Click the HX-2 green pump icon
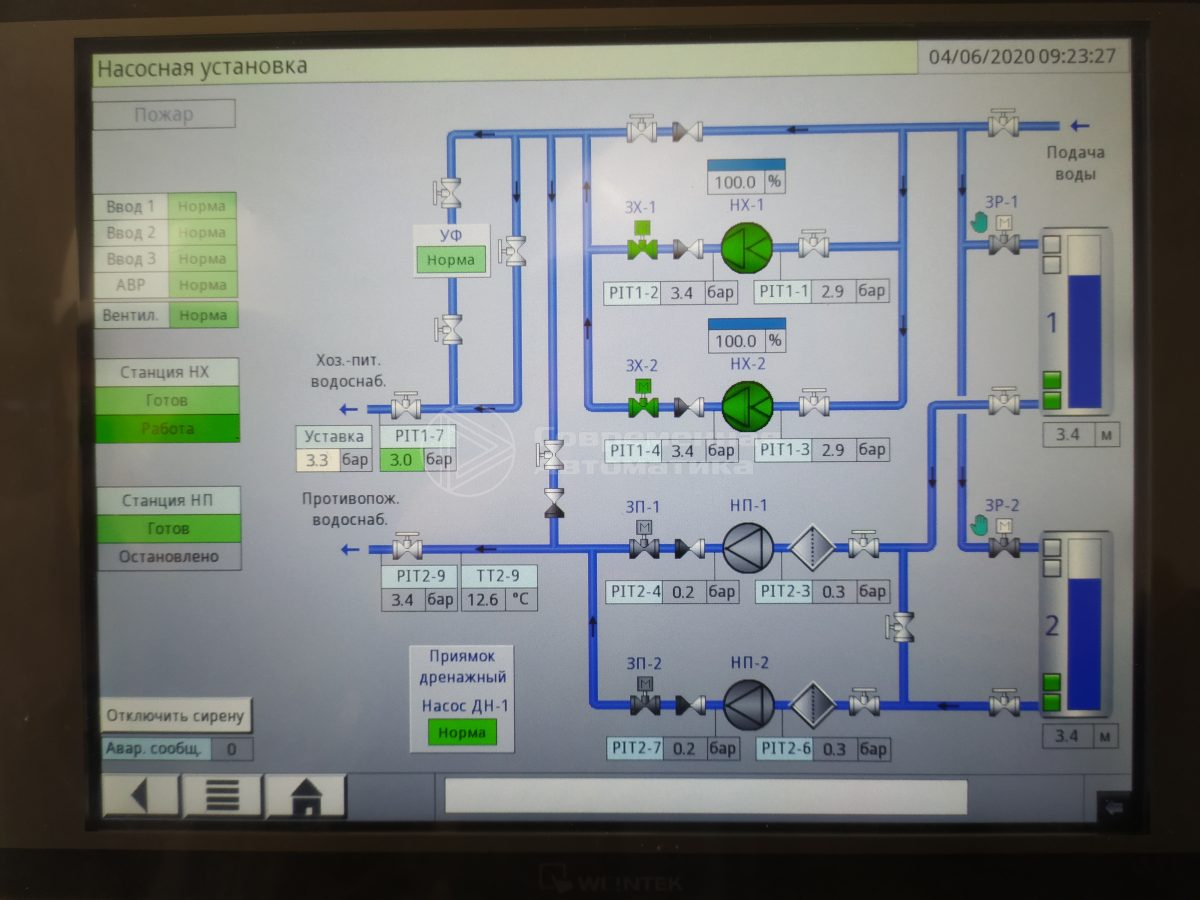Image resolution: width=1200 pixels, height=900 pixels. coord(746,406)
